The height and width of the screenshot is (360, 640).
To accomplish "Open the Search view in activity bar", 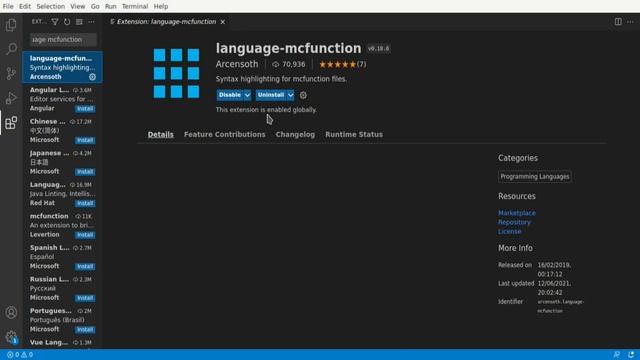I will [x=11, y=49].
